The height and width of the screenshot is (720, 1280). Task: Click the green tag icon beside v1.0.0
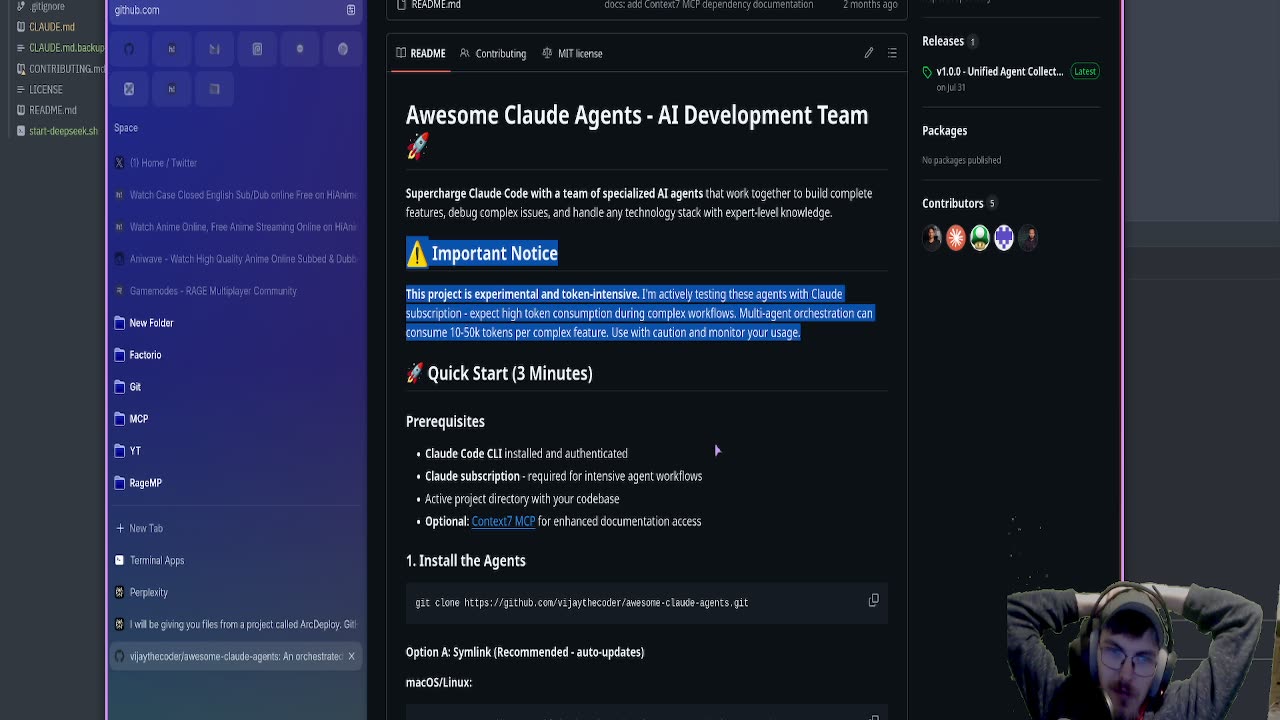[927, 72]
